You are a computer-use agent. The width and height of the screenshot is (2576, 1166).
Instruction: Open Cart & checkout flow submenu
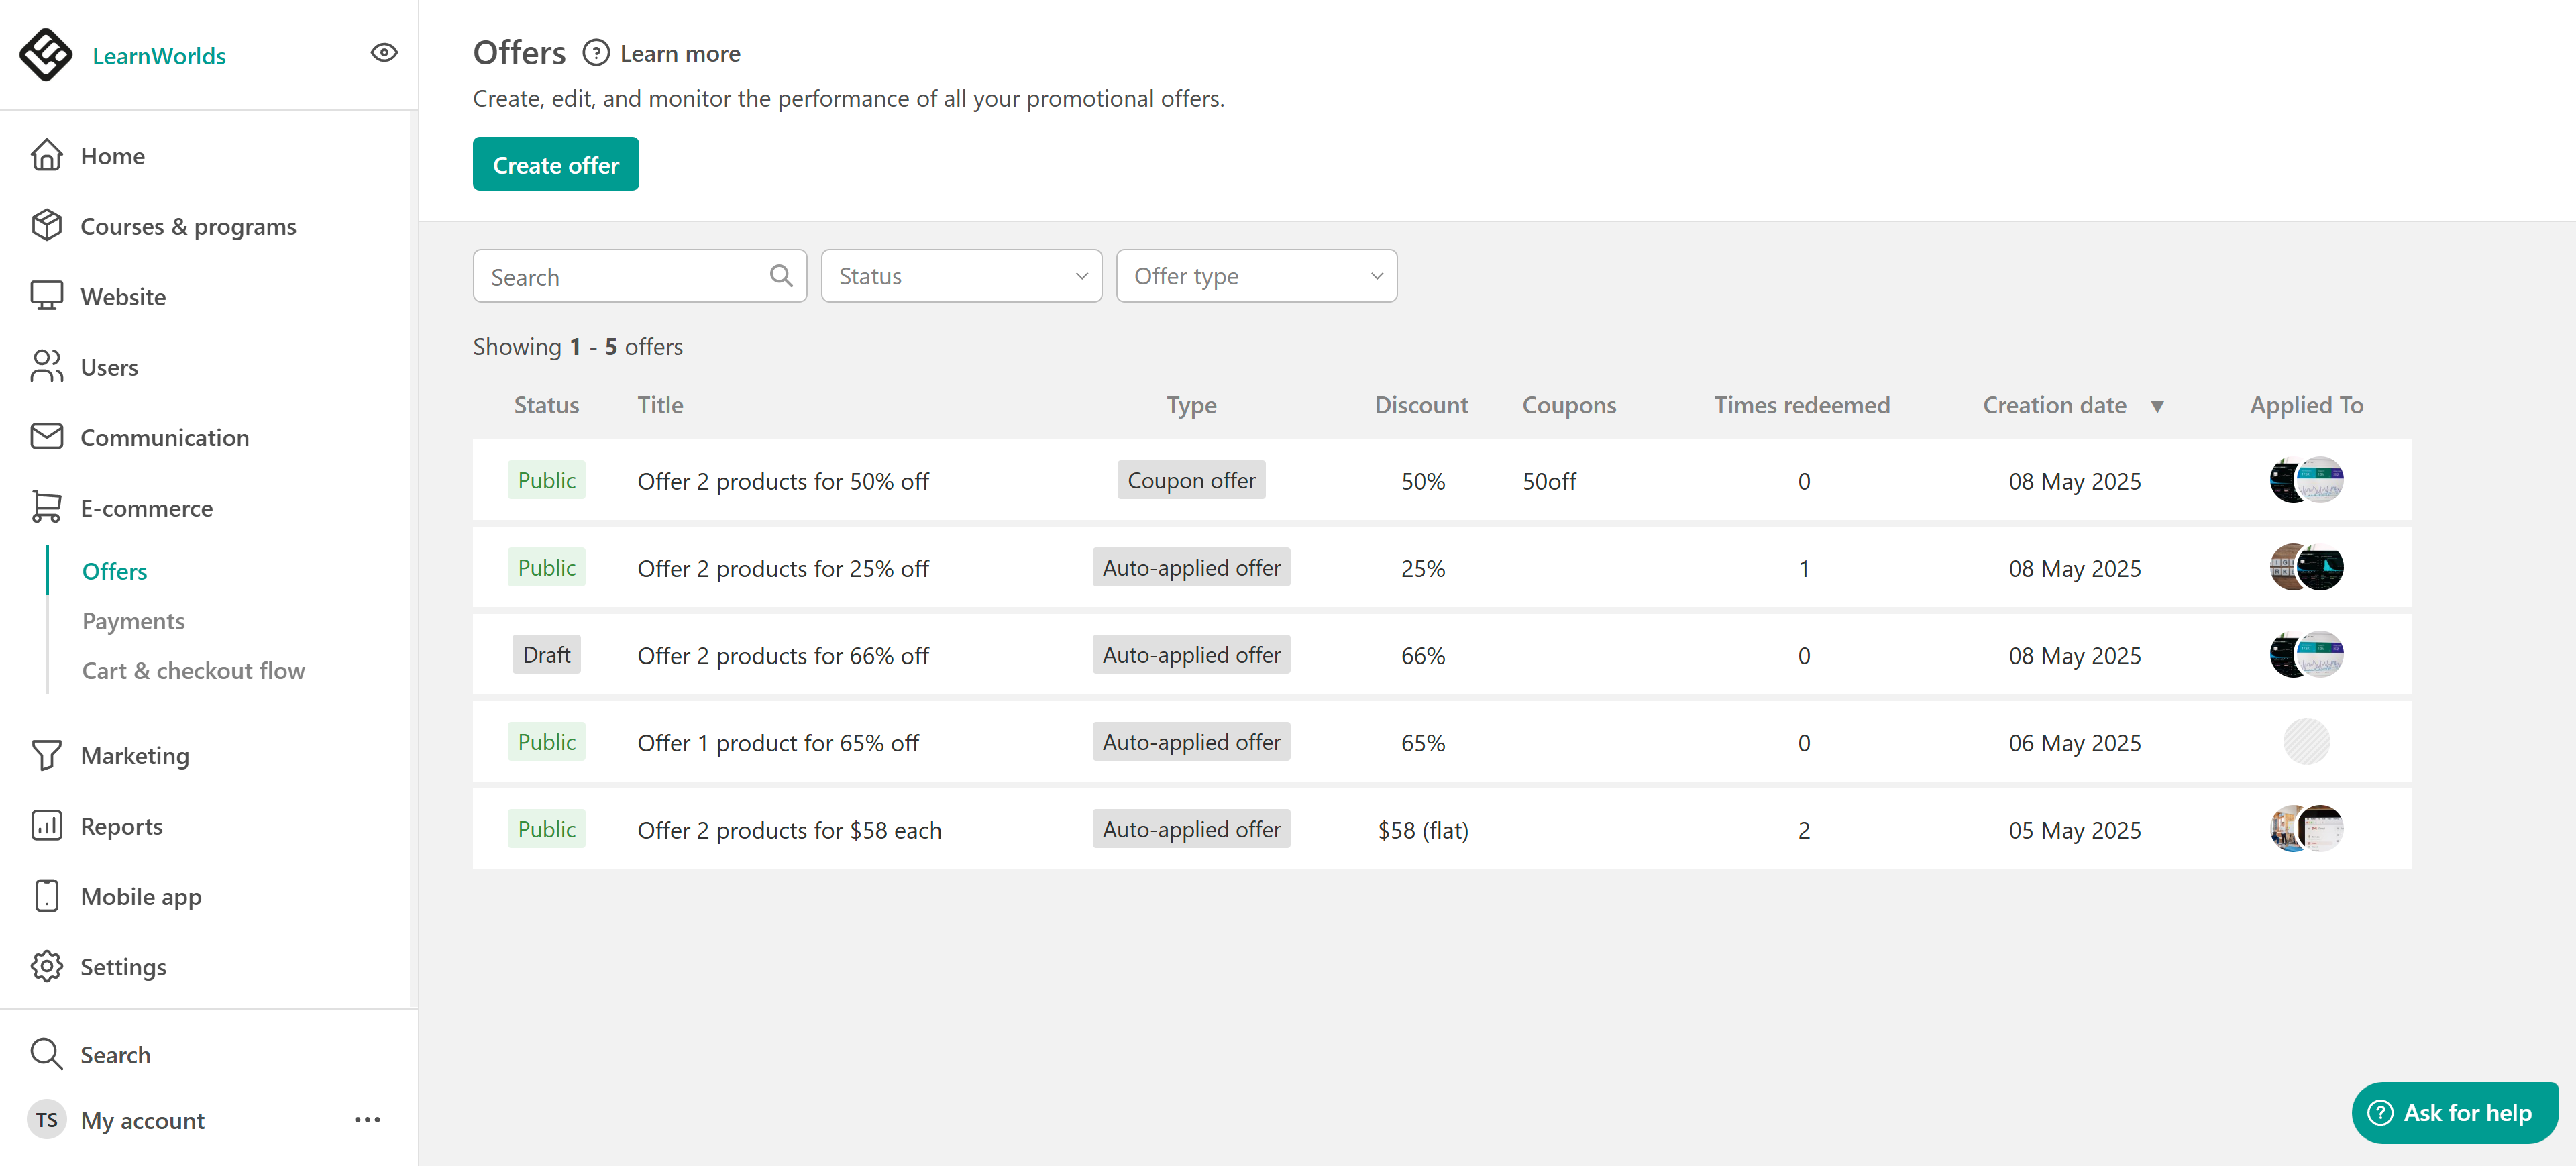click(x=193, y=671)
